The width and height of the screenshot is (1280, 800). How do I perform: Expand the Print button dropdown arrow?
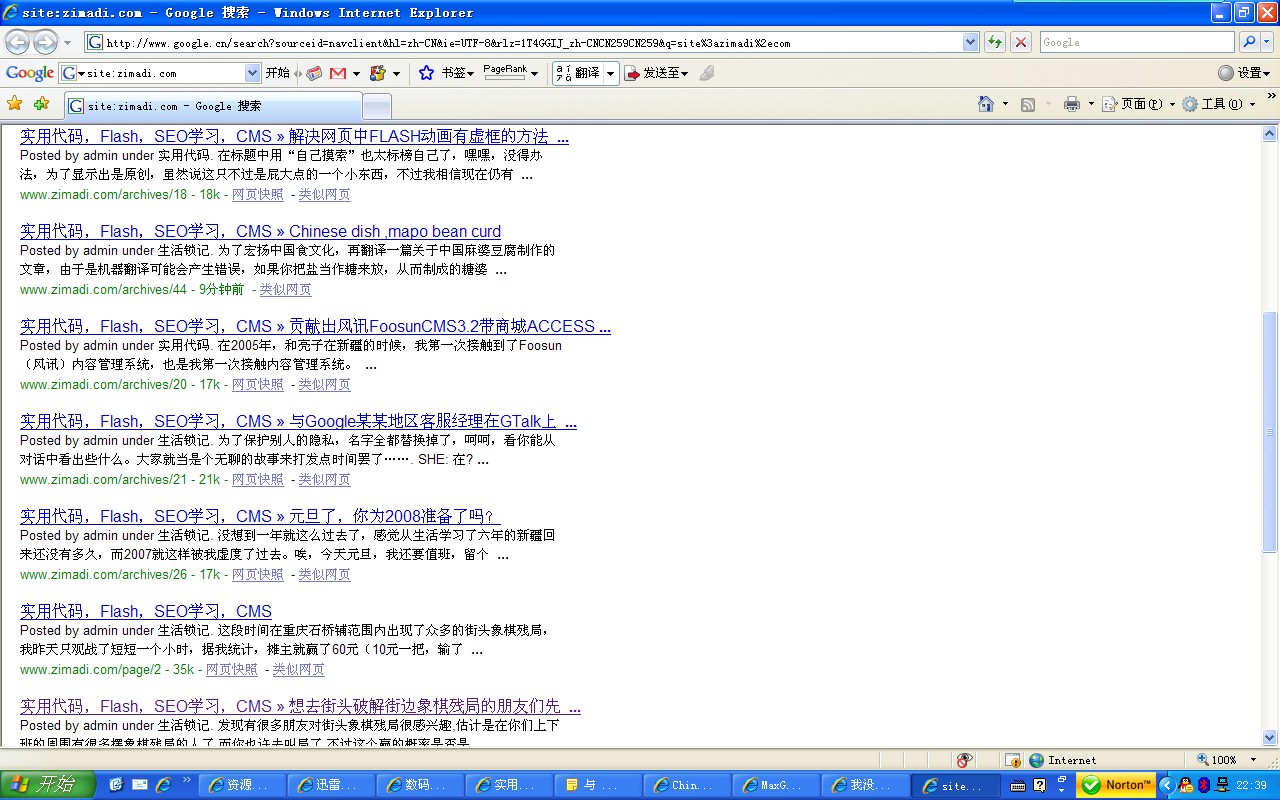coord(1090,104)
